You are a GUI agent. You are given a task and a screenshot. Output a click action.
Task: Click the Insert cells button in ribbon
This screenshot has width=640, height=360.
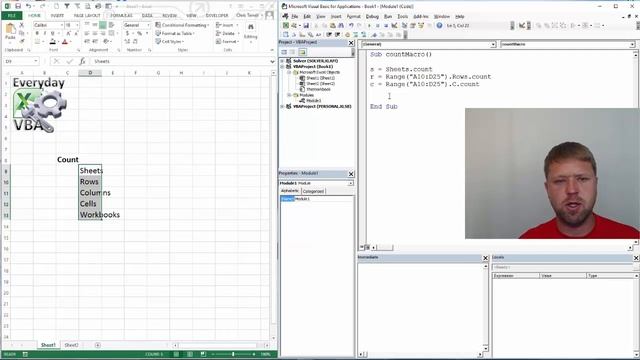tap(227, 25)
